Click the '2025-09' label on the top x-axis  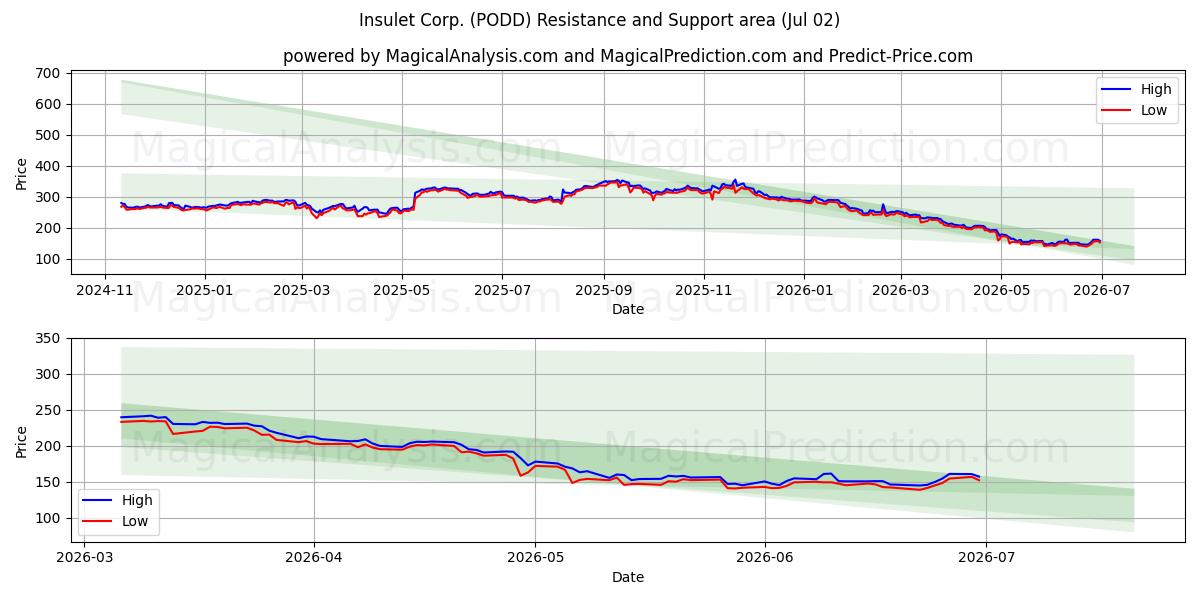[603, 291]
